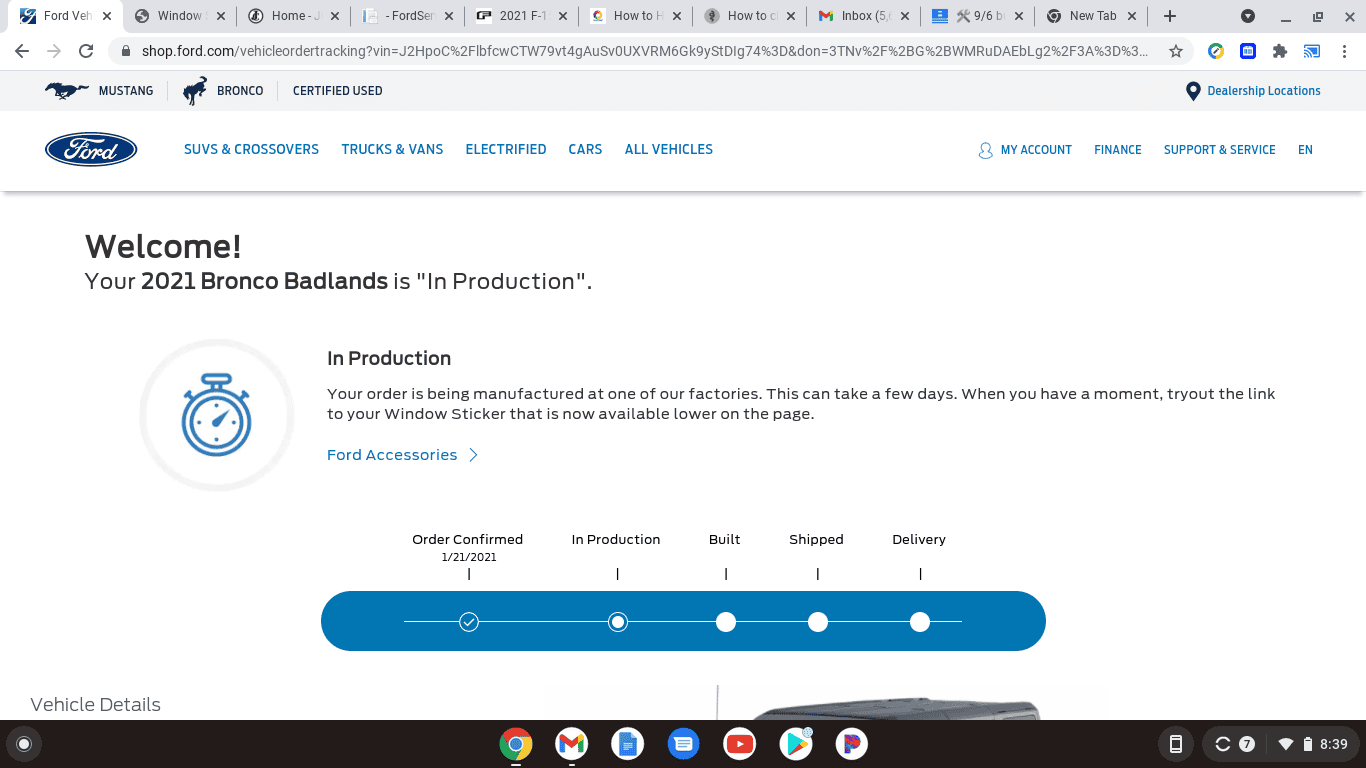Expand the Trucks & Vans menu
Screen dimensions: 1366x768
point(392,149)
